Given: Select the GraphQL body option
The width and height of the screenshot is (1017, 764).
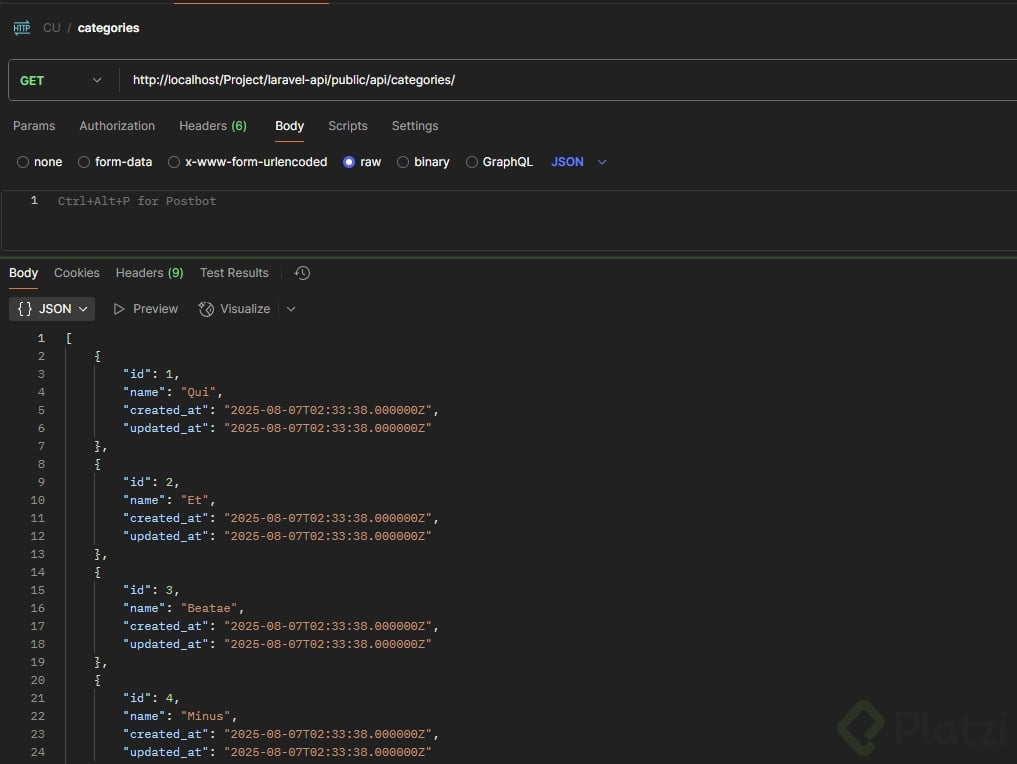Looking at the screenshot, I should 472,162.
